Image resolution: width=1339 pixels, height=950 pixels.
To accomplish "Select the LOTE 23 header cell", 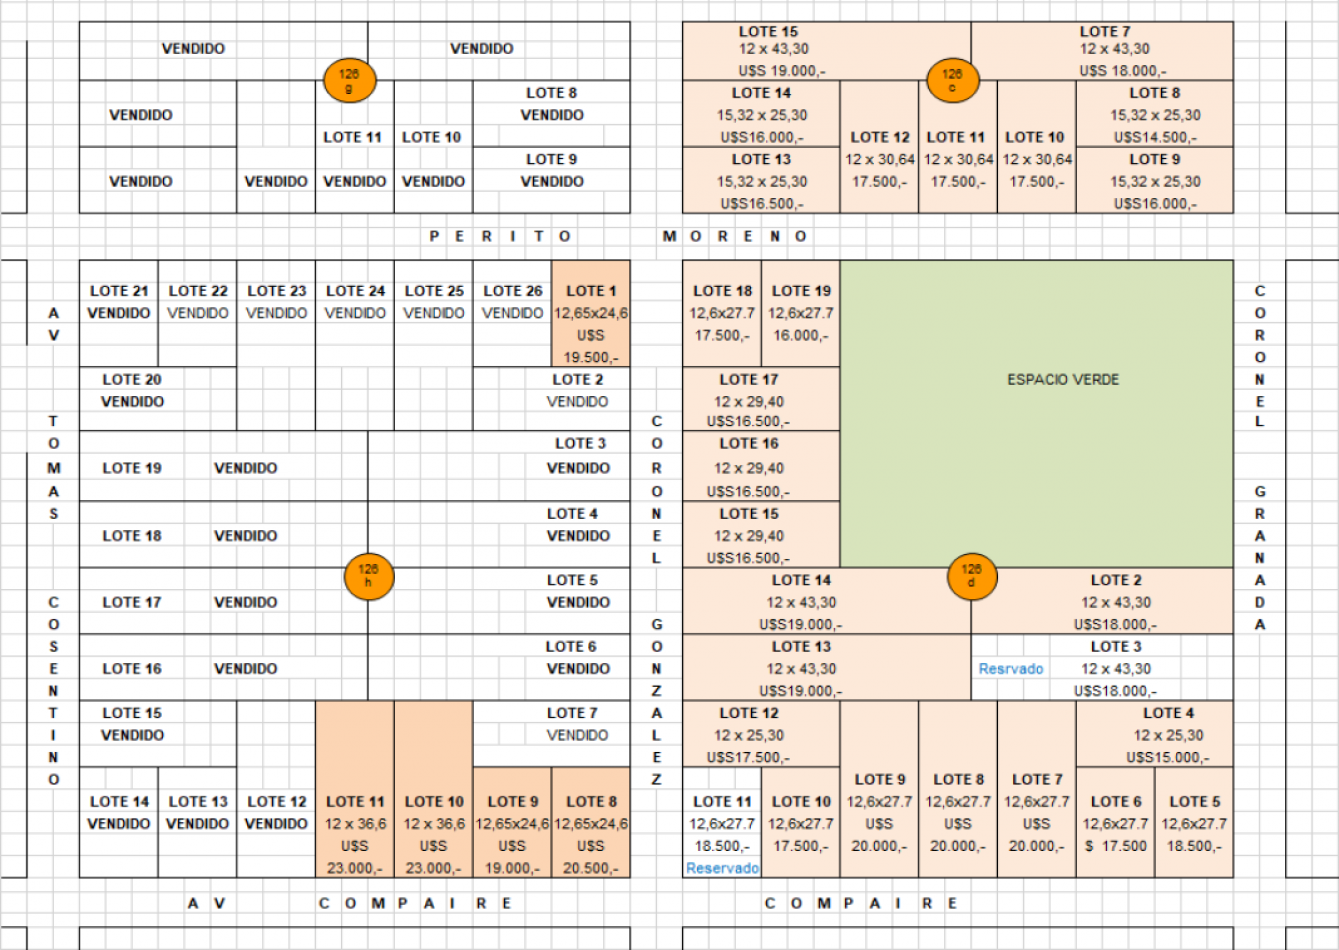I will (276, 291).
